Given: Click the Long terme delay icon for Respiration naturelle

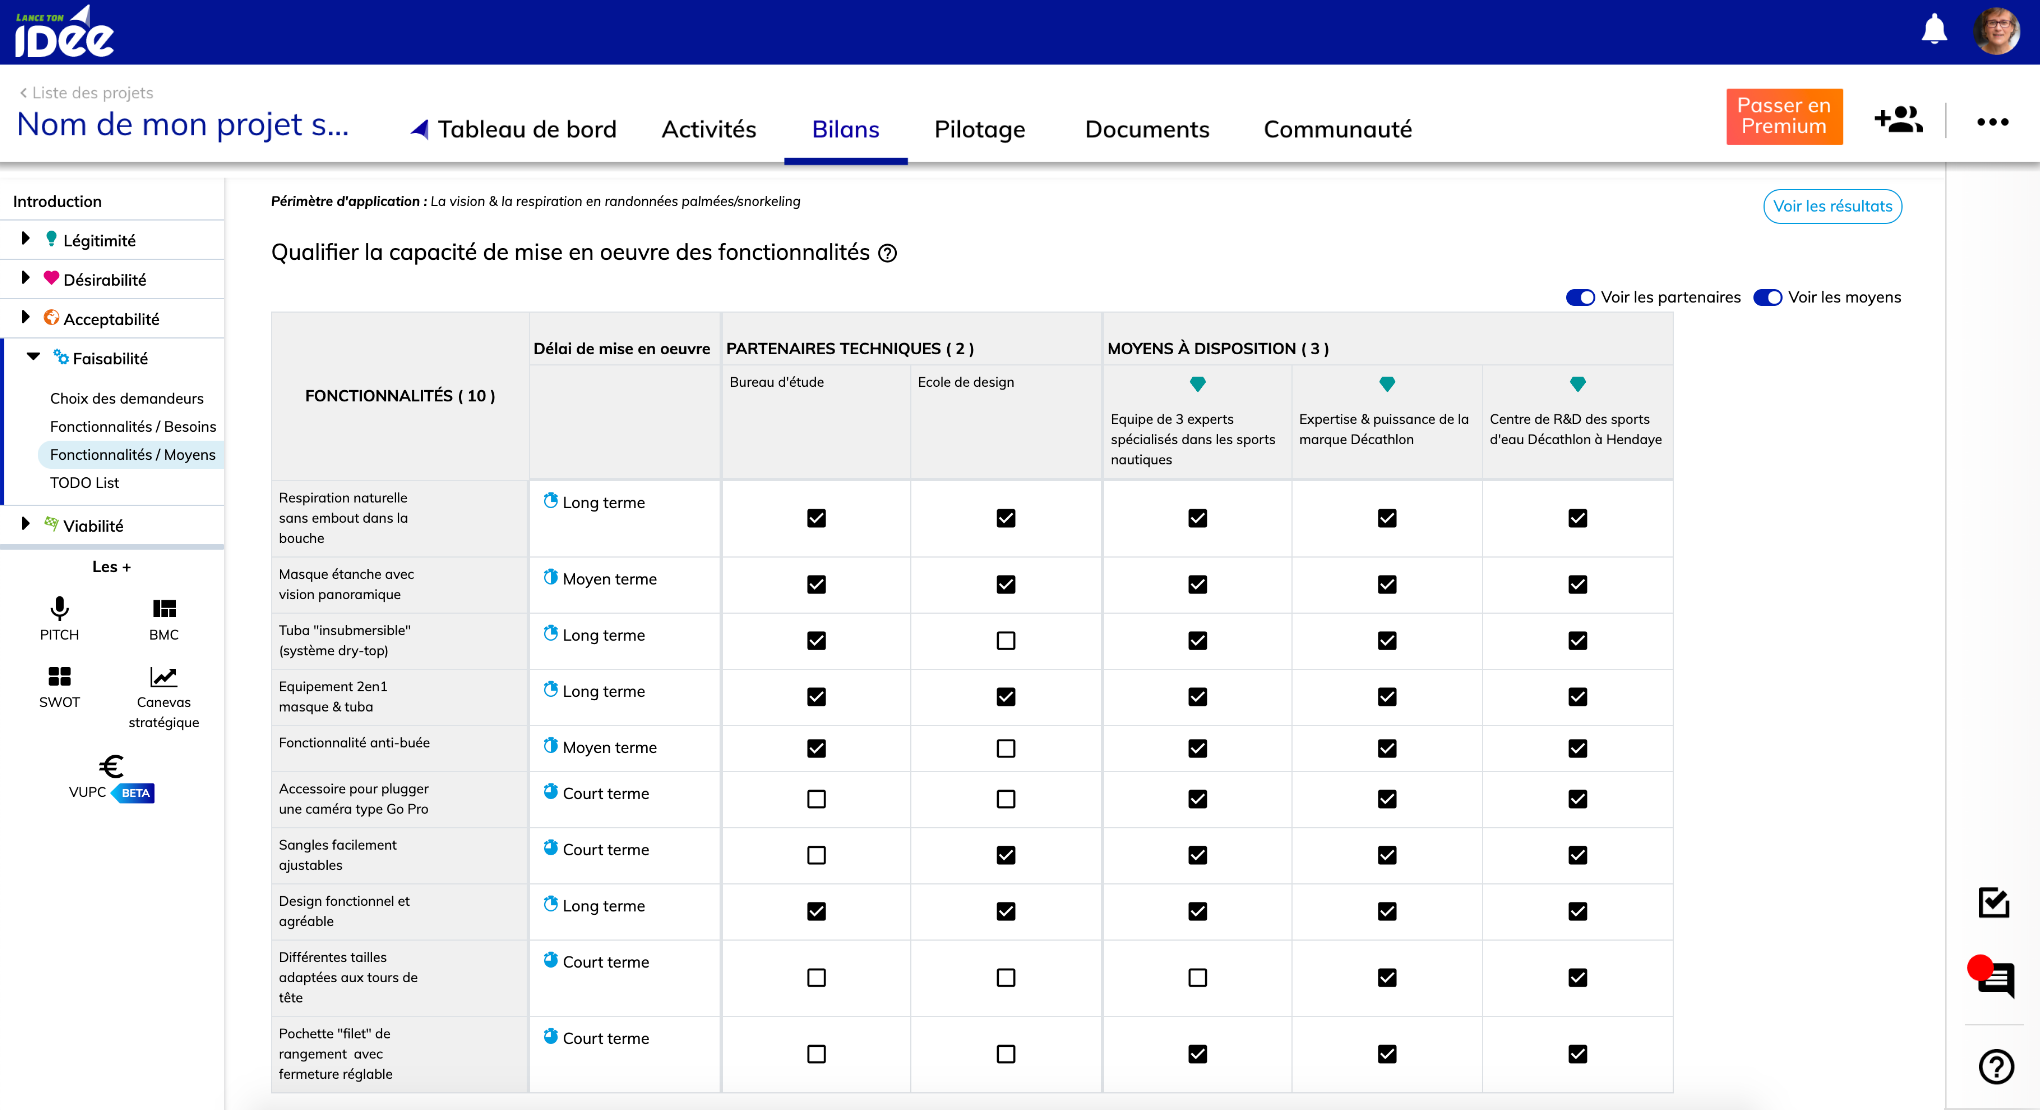Looking at the screenshot, I should click(x=550, y=501).
